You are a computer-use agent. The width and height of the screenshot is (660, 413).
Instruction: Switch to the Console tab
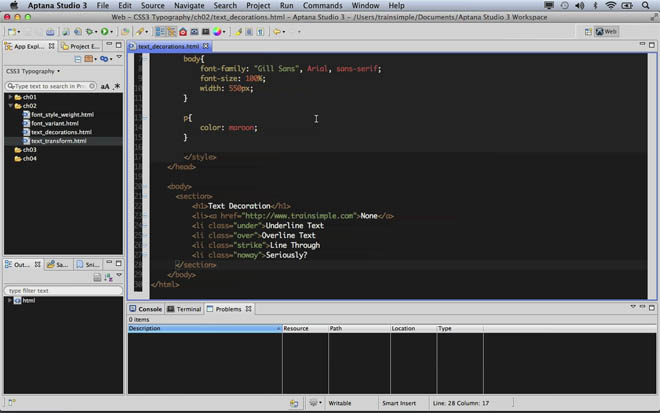point(145,309)
